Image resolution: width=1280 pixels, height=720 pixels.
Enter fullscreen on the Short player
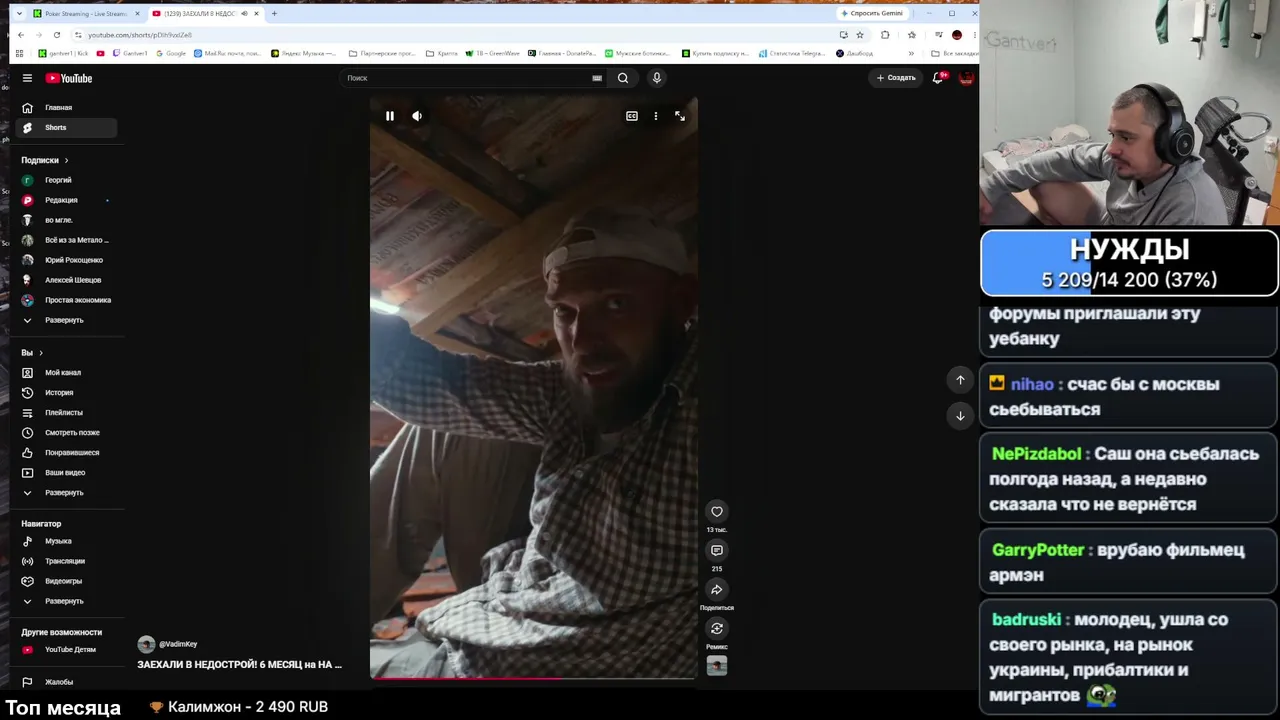coord(680,116)
